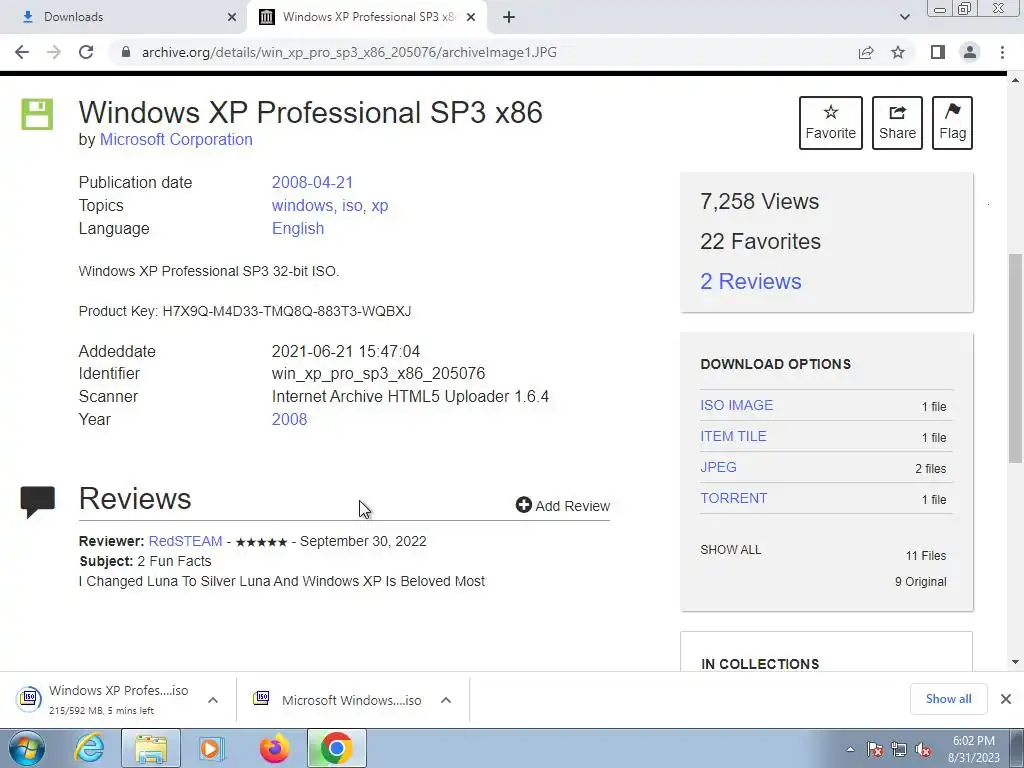This screenshot has width=1024, height=768.
Task: Launch Firefox from taskbar
Action: pos(274,748)
